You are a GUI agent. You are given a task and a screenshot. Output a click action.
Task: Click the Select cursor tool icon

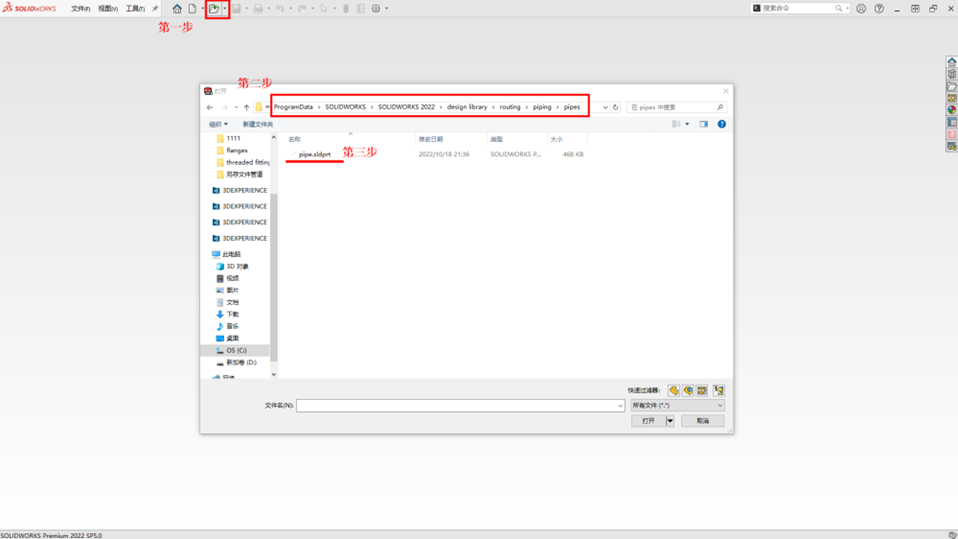(324, 9)
